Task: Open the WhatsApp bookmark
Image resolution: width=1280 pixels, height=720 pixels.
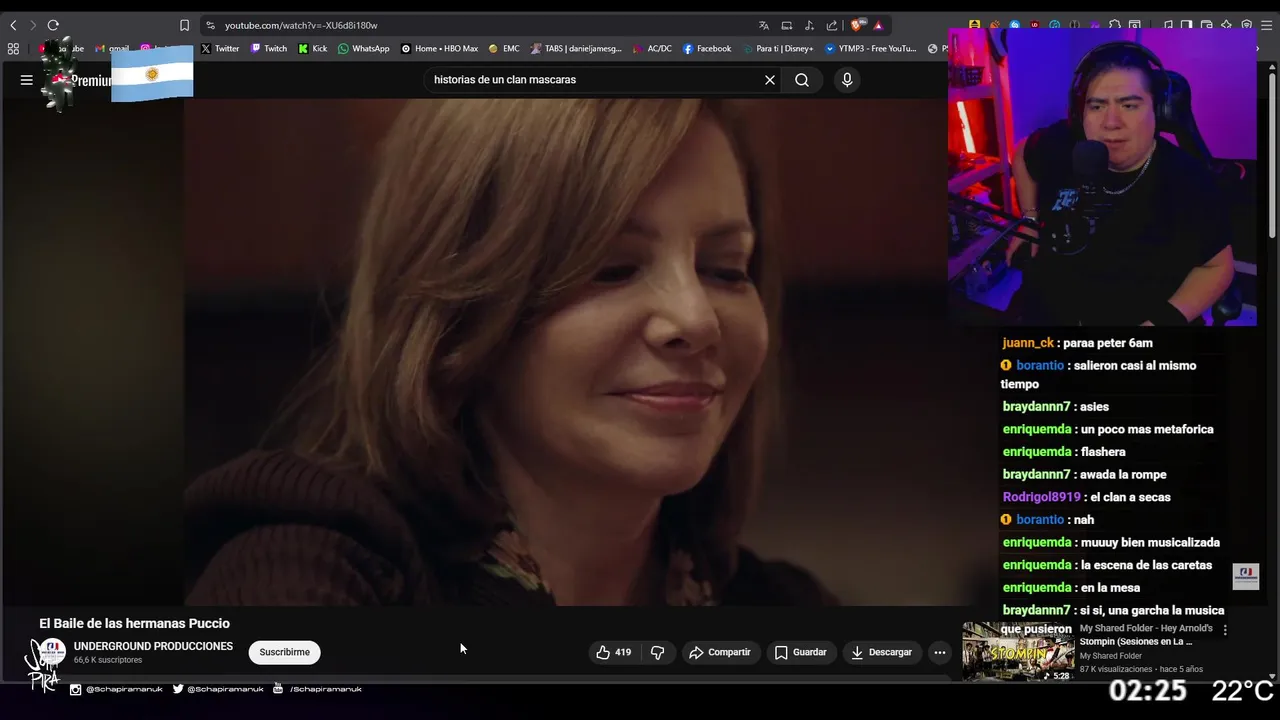Action: (x=364, y=48)
